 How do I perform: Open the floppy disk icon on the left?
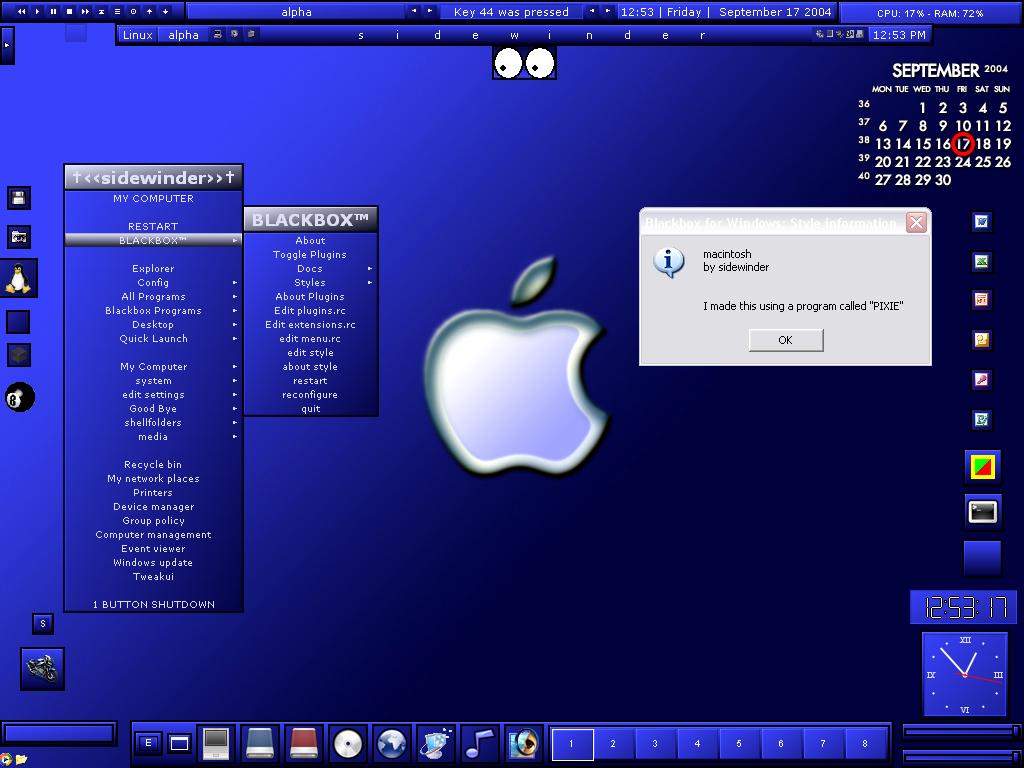[x=18, y=198]
